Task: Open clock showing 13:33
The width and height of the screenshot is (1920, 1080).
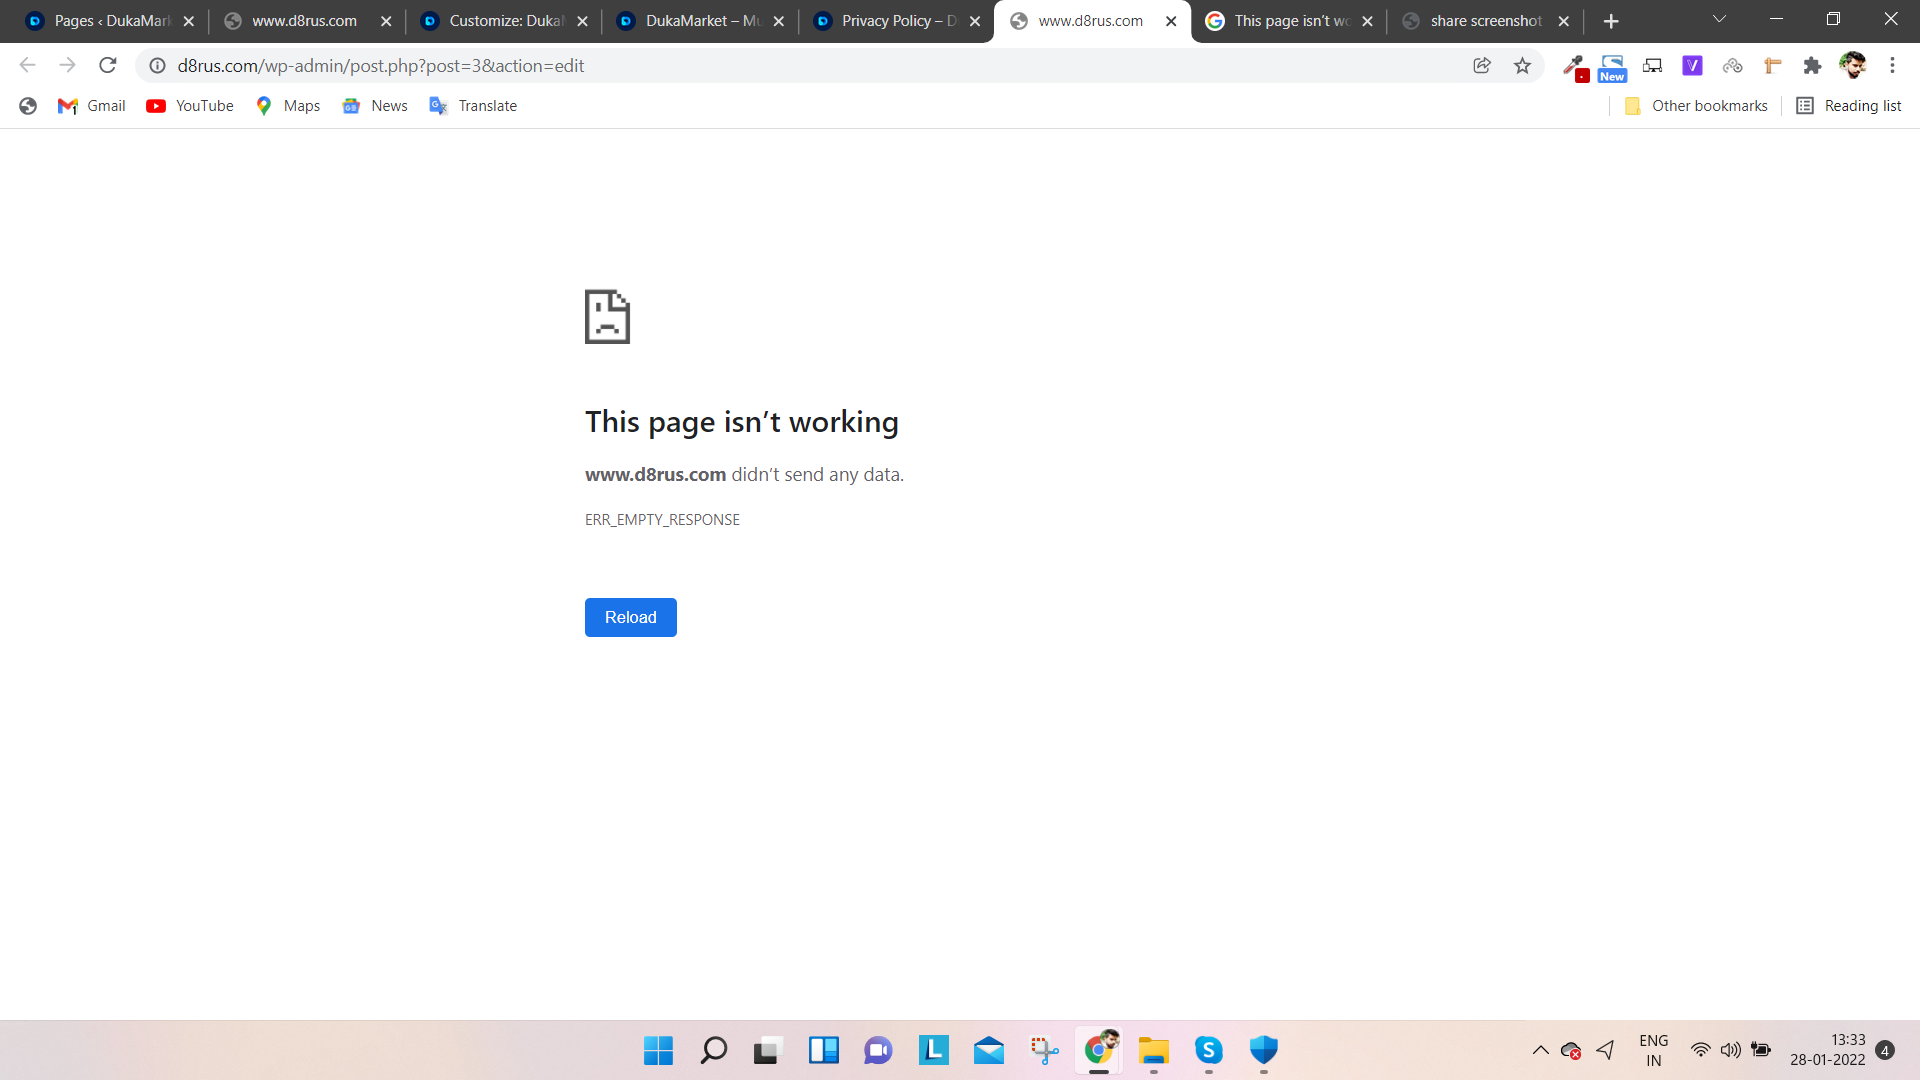Action: [x=1828, y=1050]
